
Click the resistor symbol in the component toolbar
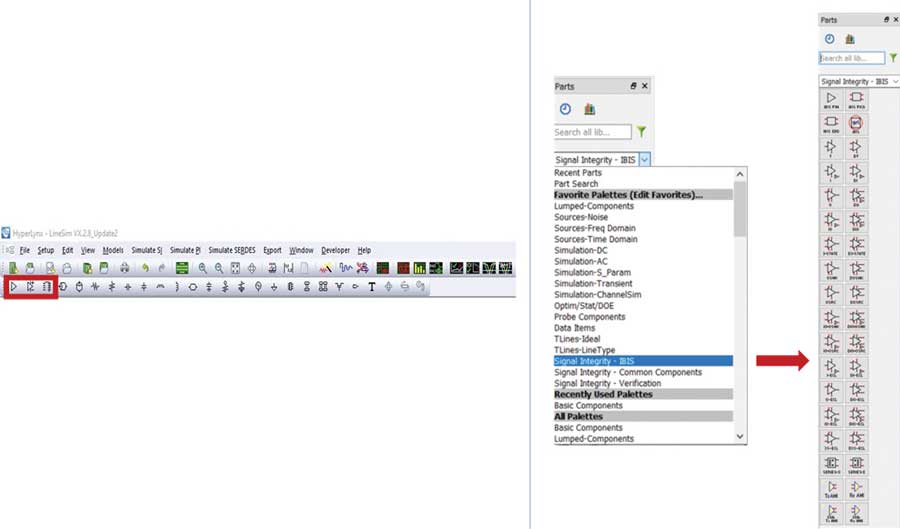[95, 287]
